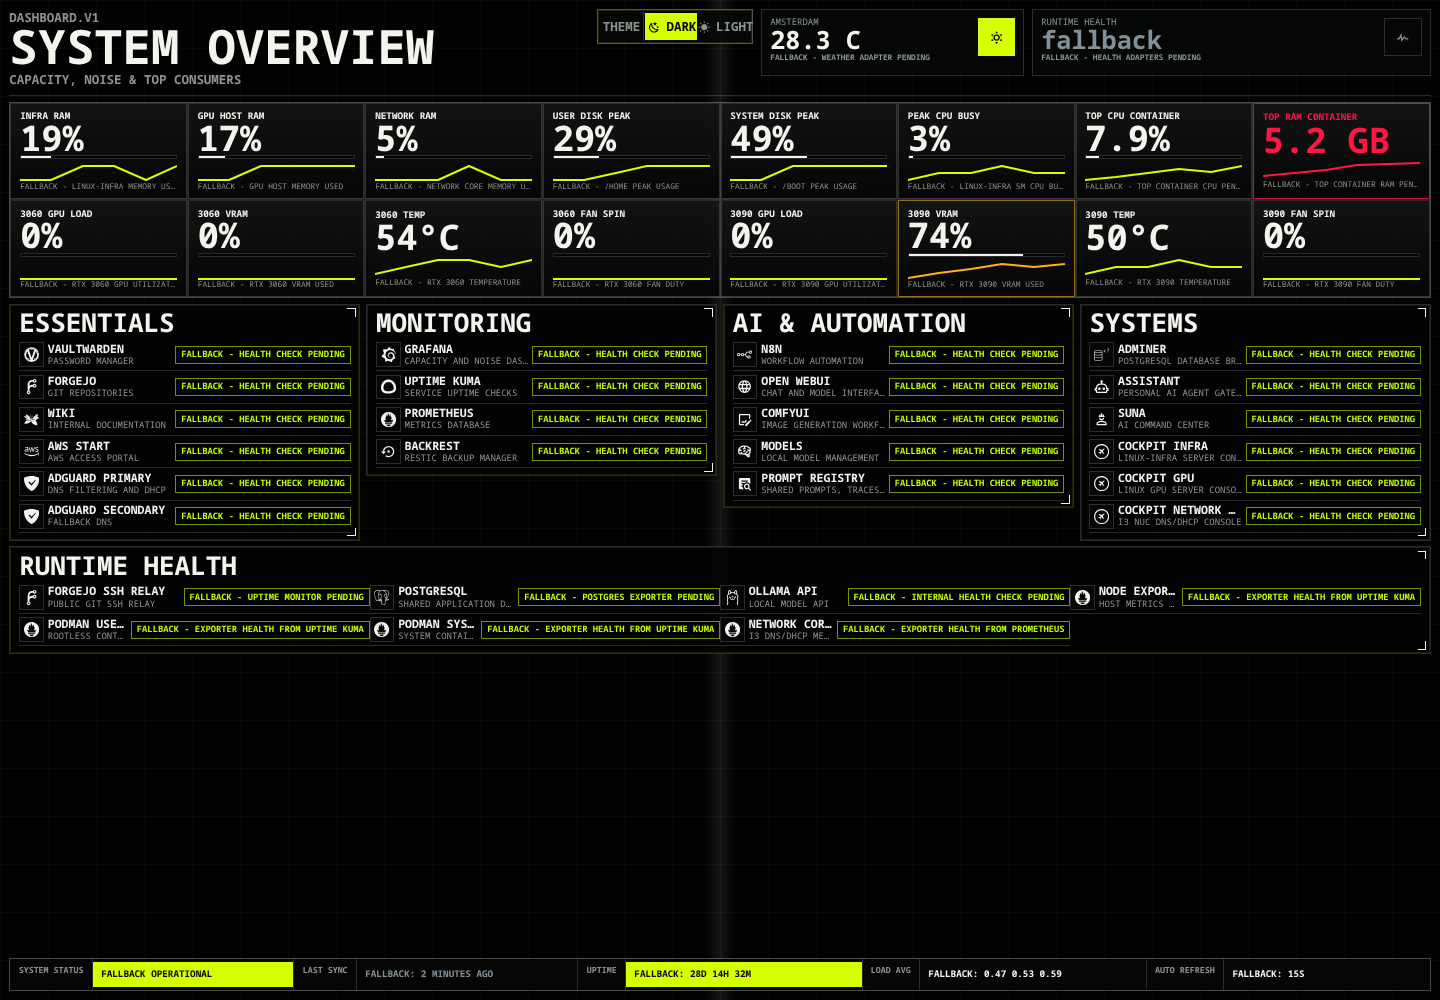1440x1000 pixels.
Task: Click Vaultwarden health check pending badge
Action: pyautogui.click(x=263, y=354)
